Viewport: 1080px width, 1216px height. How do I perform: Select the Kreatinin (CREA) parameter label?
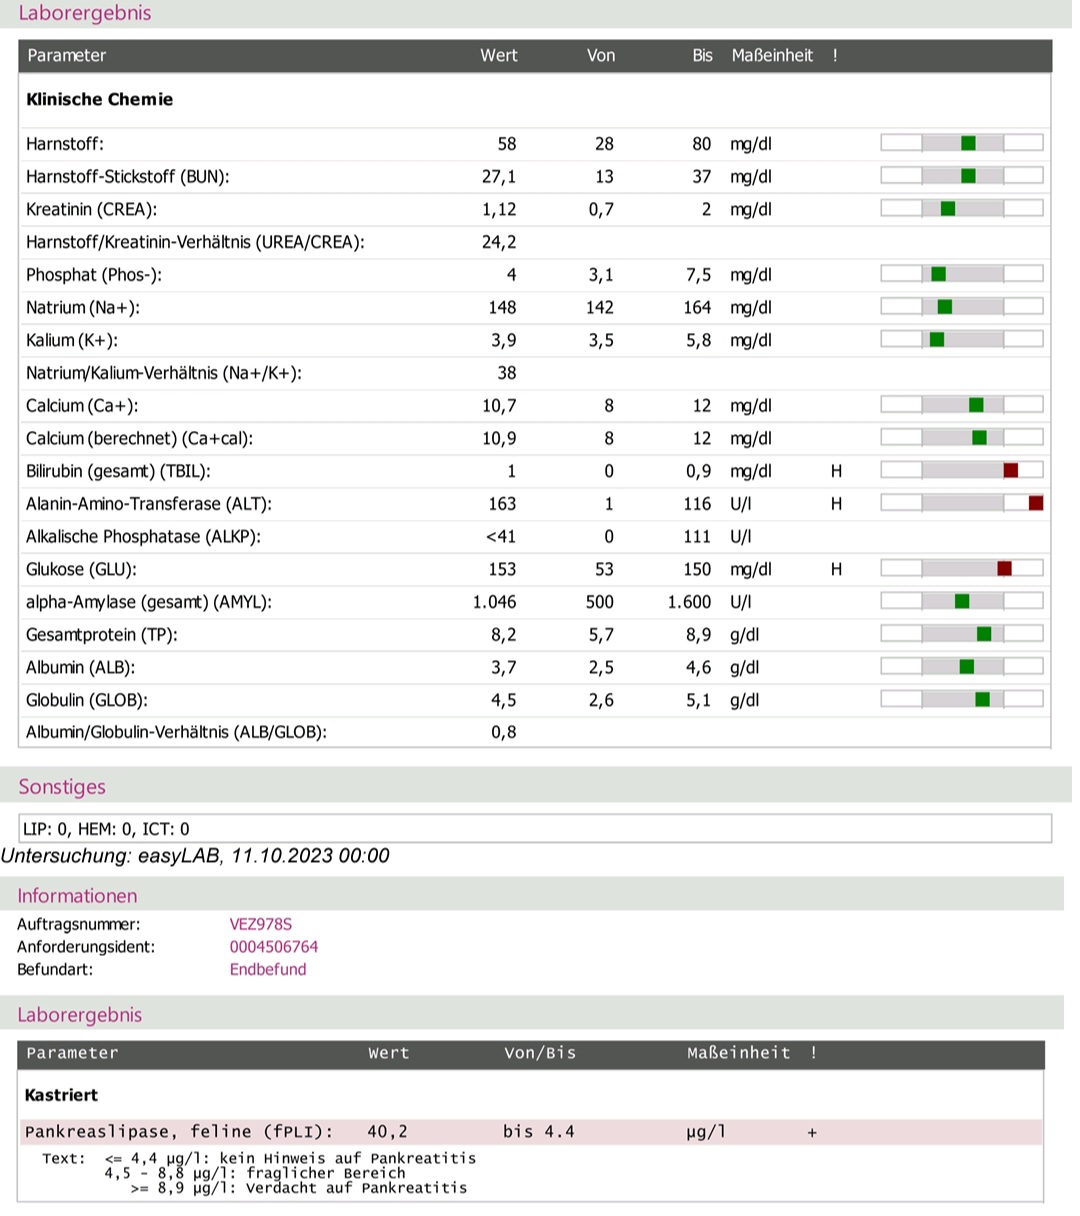tap(91, 209)
